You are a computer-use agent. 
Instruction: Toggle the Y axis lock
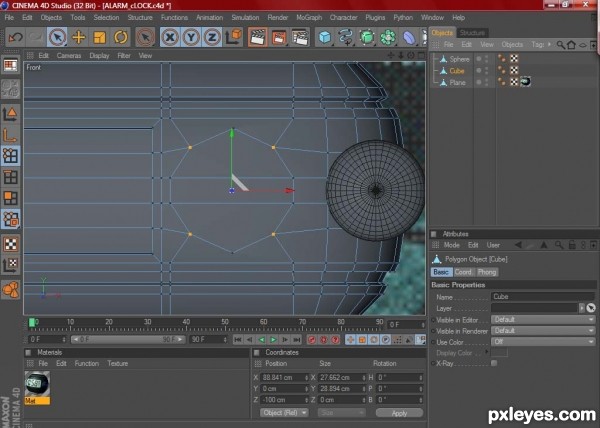191,37
